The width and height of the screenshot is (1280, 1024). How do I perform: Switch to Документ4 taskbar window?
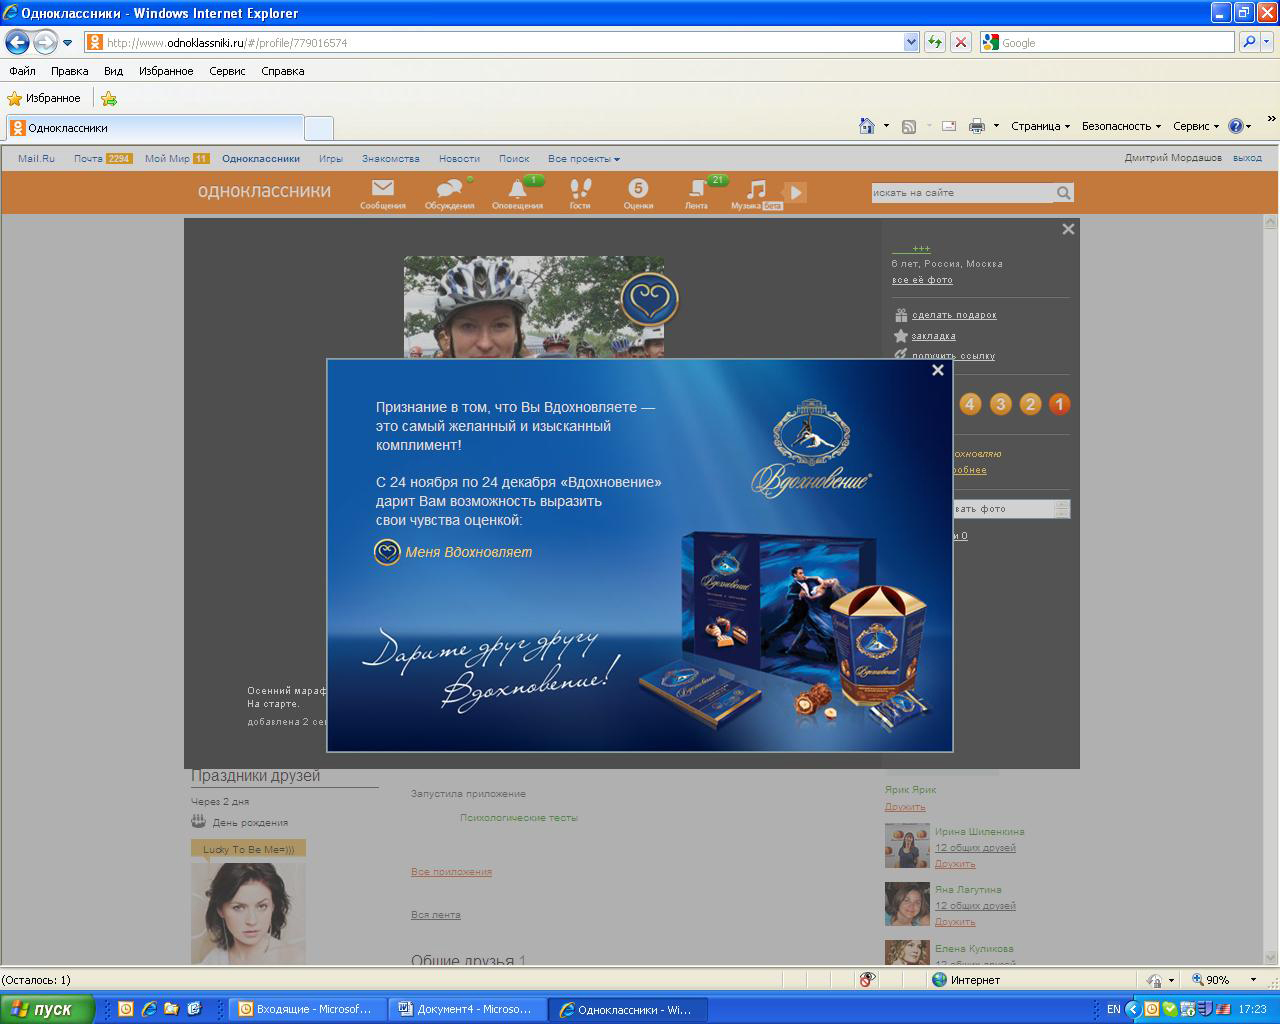pos(469,1009)
